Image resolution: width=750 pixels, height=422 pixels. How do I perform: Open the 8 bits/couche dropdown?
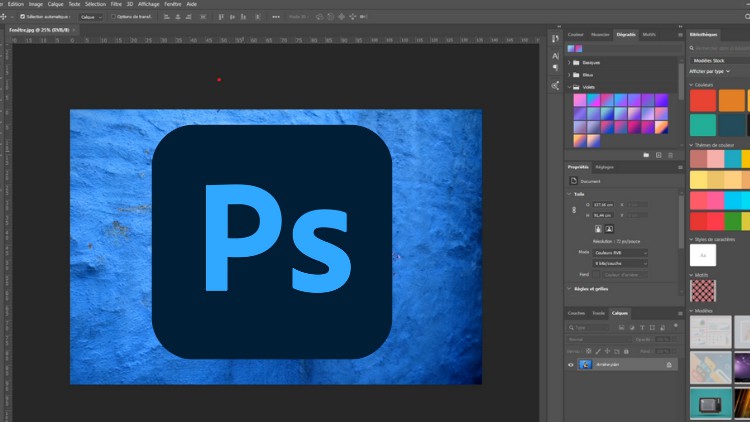[x=620, y=264]
